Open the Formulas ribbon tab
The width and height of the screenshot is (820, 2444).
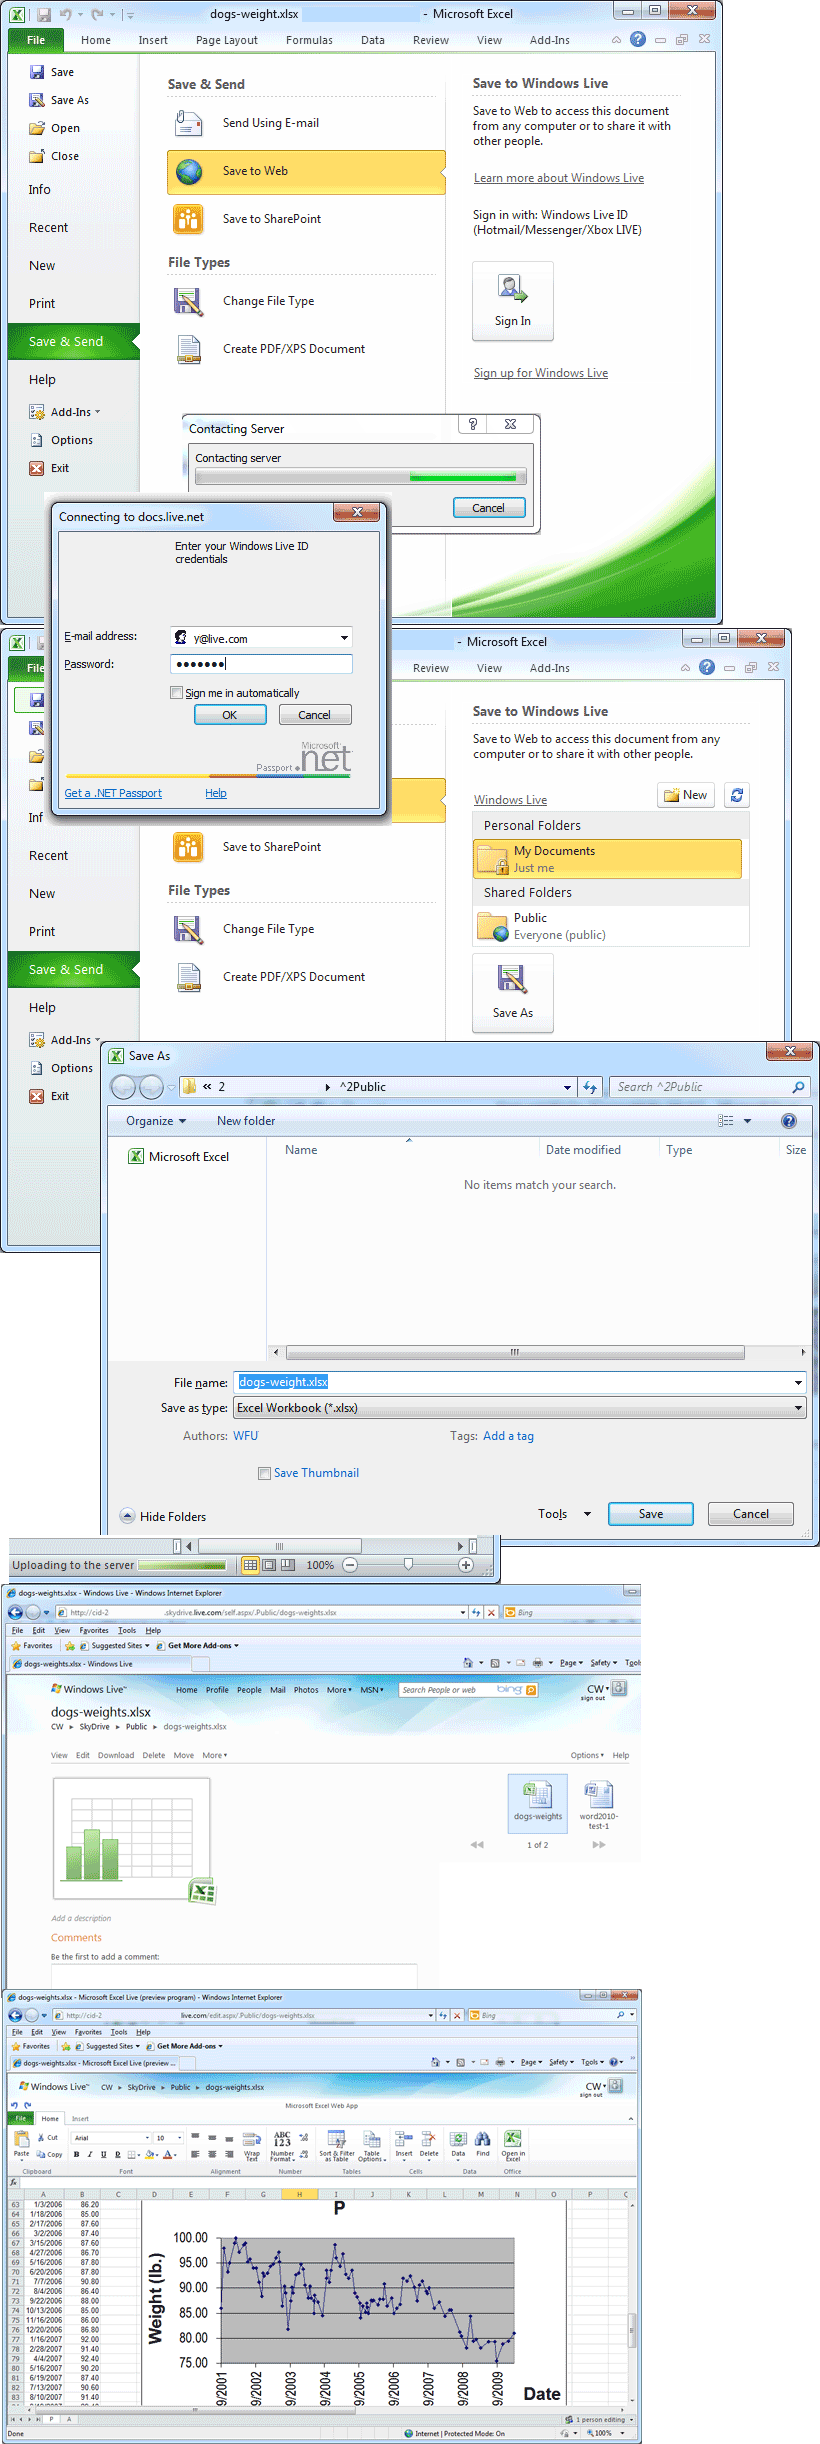click(x=309, y=40)
